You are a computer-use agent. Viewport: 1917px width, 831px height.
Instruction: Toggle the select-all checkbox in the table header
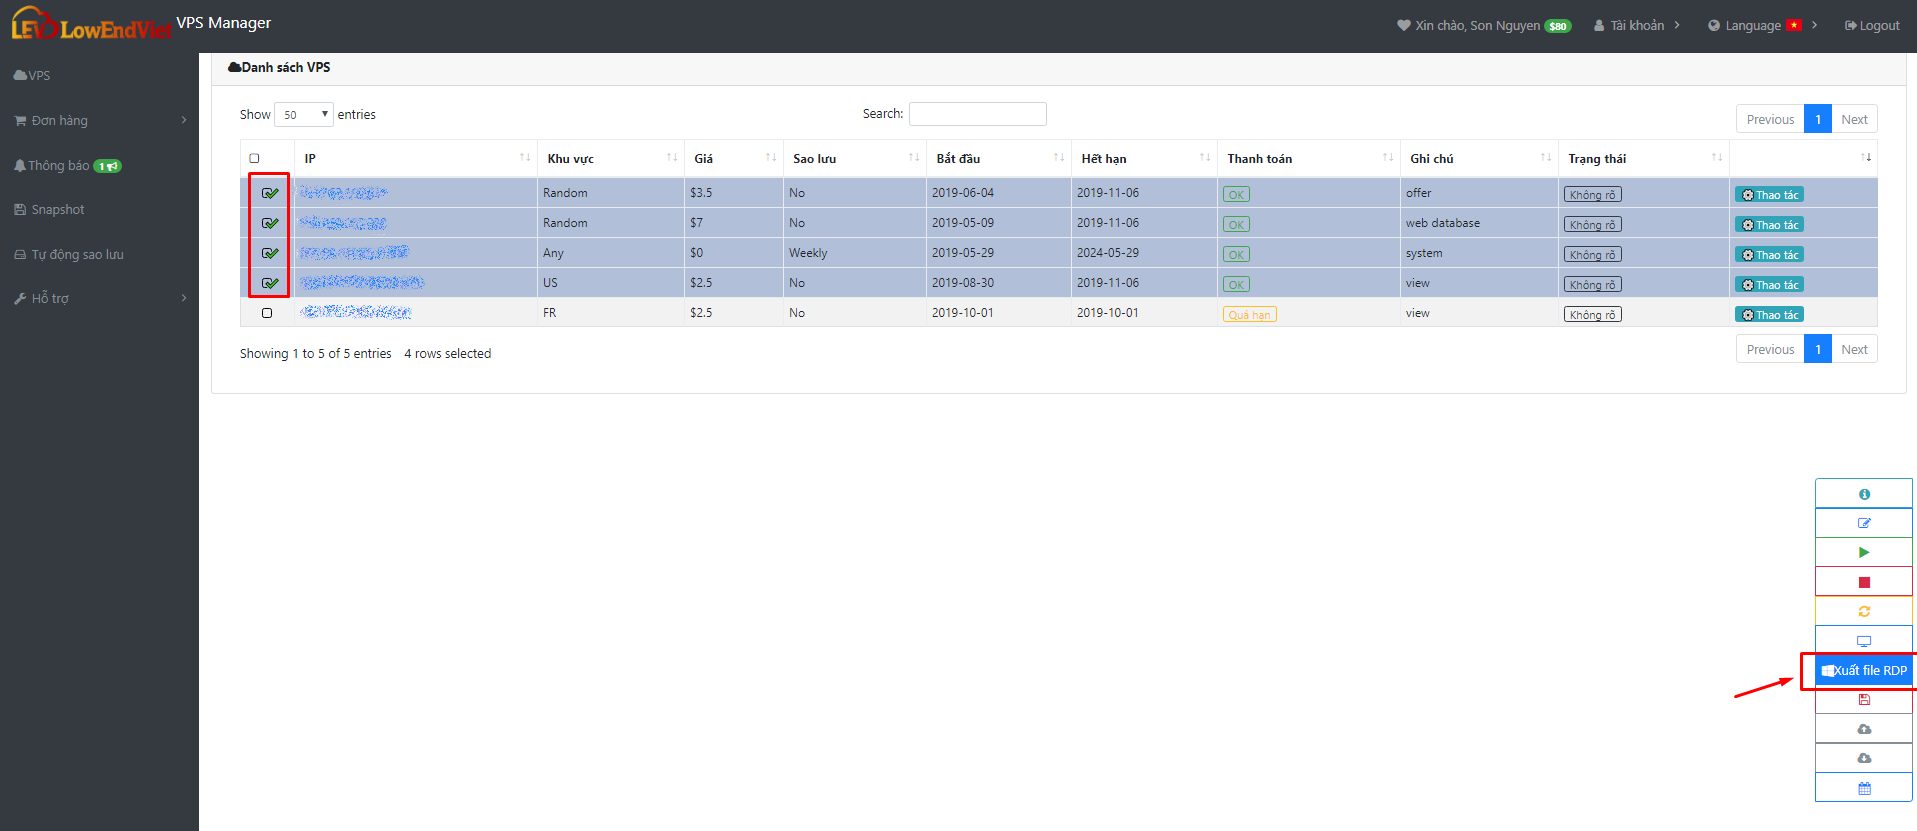[x=254, y=158]
